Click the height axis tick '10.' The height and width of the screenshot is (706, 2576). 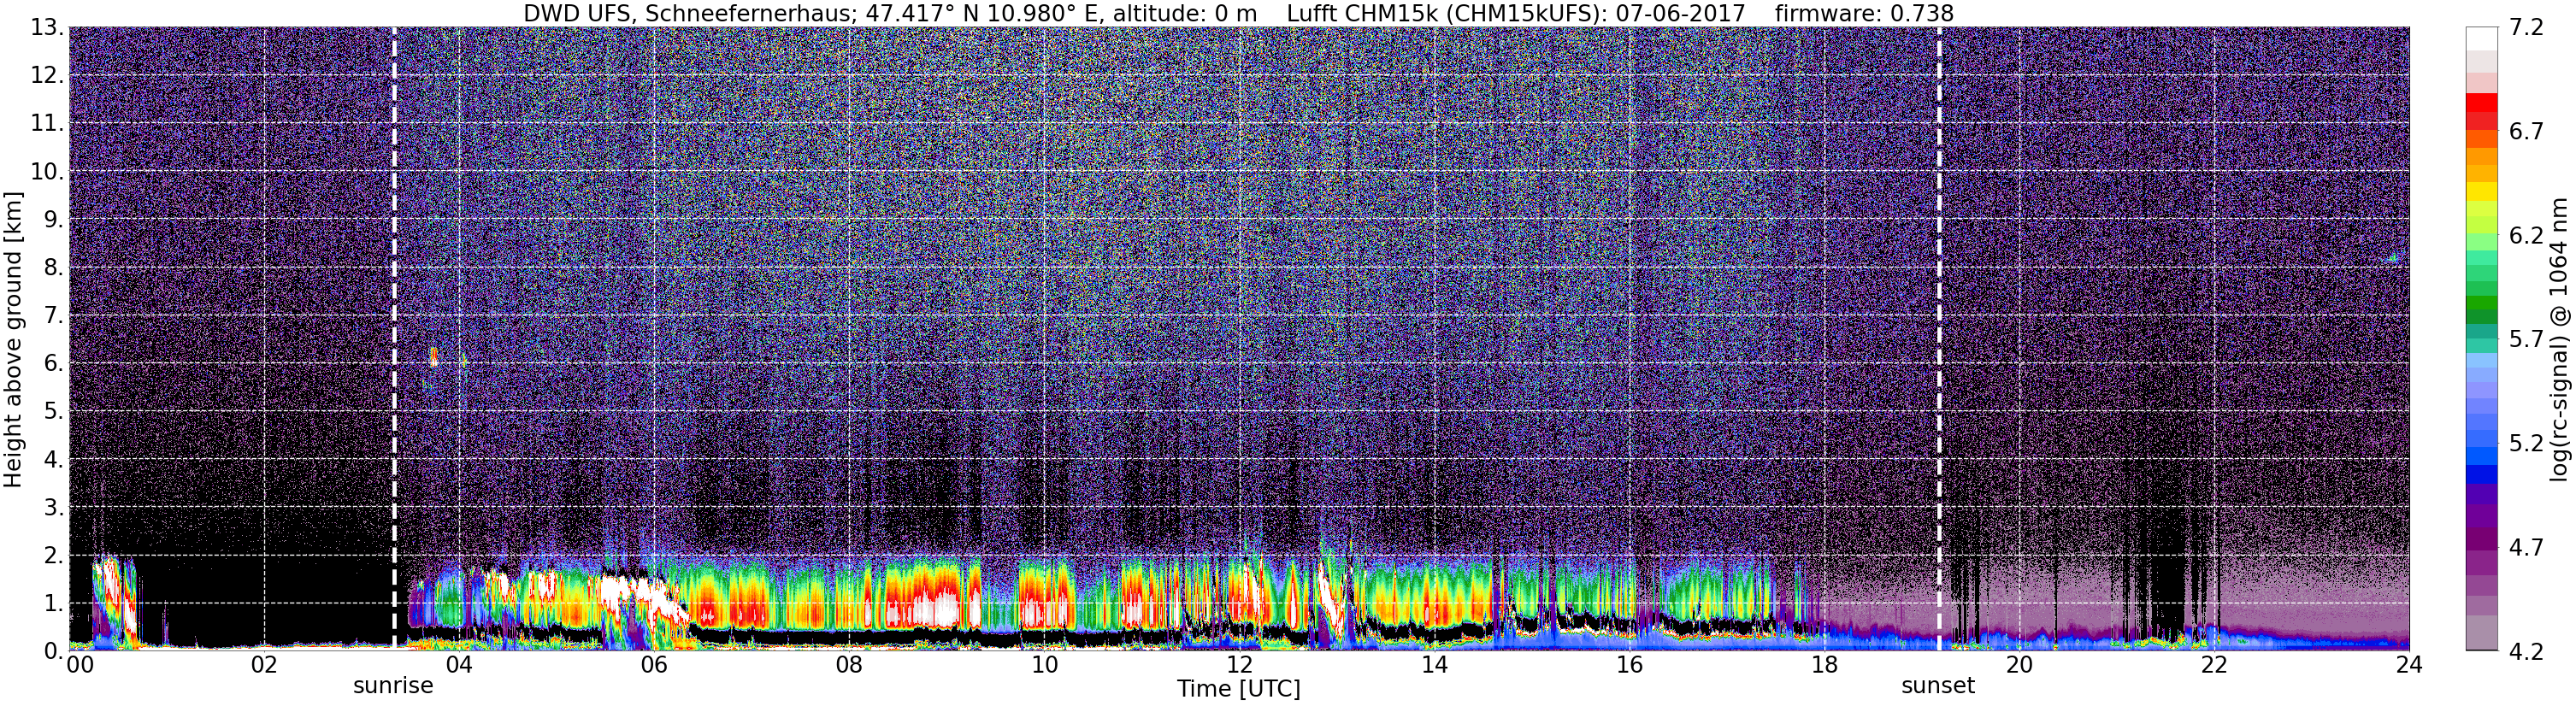coord(47,172)
